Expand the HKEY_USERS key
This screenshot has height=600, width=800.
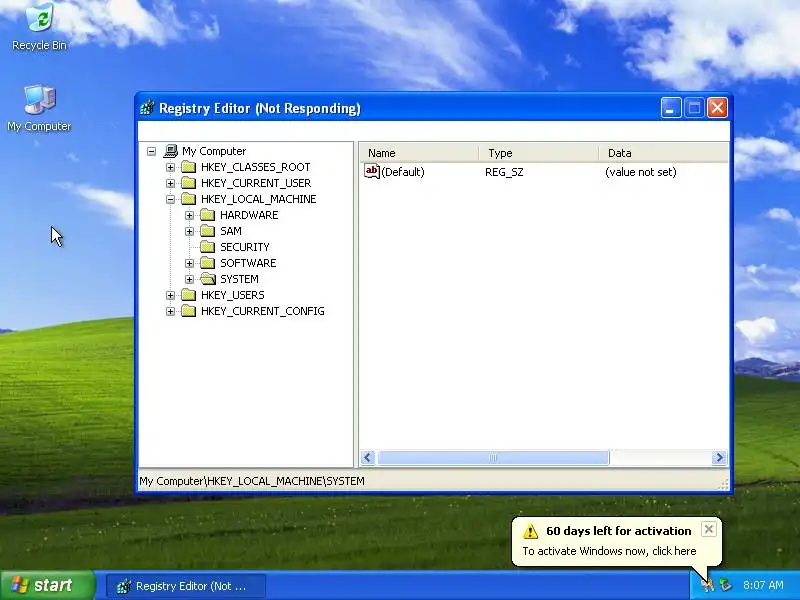point(170,295)
